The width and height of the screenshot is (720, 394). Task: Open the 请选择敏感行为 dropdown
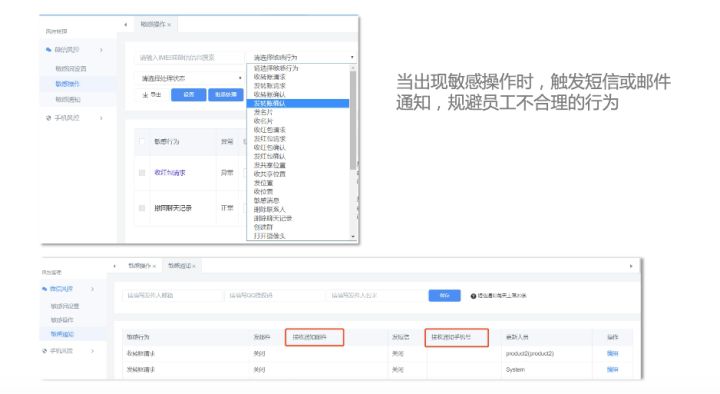[303, 57]
